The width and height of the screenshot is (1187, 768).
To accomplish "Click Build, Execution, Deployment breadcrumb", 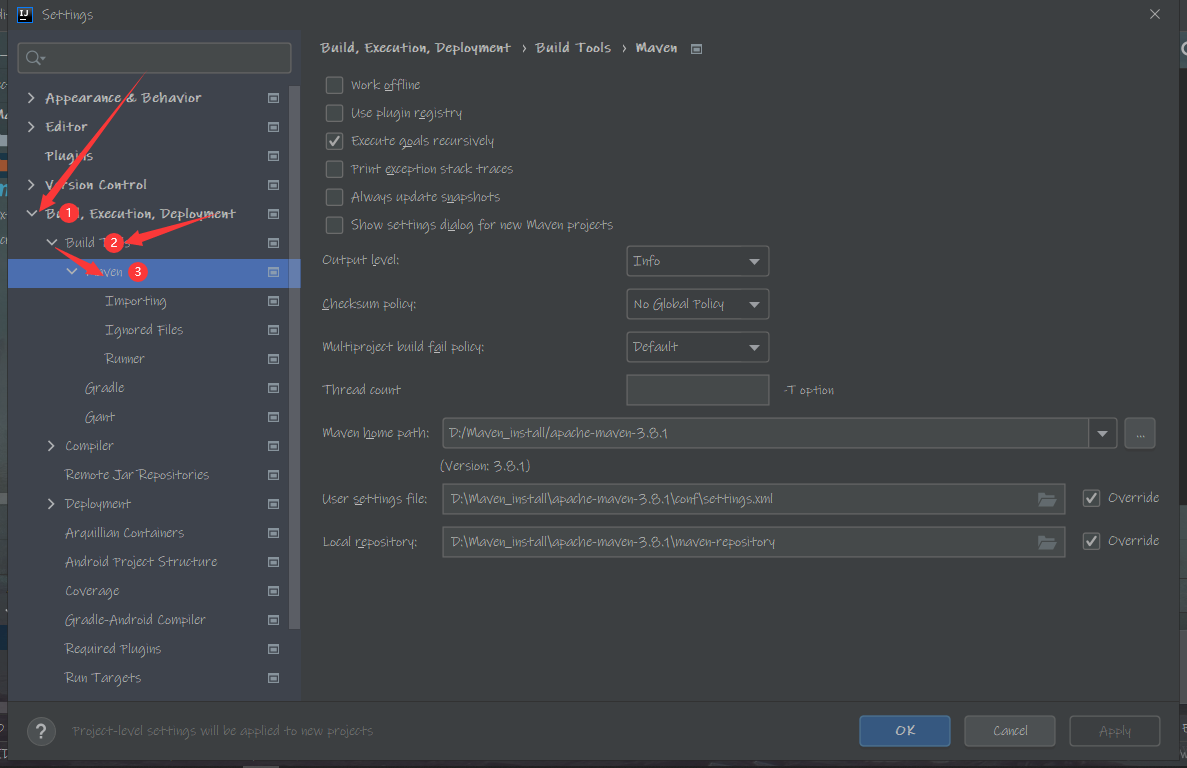I will point(416,48).
